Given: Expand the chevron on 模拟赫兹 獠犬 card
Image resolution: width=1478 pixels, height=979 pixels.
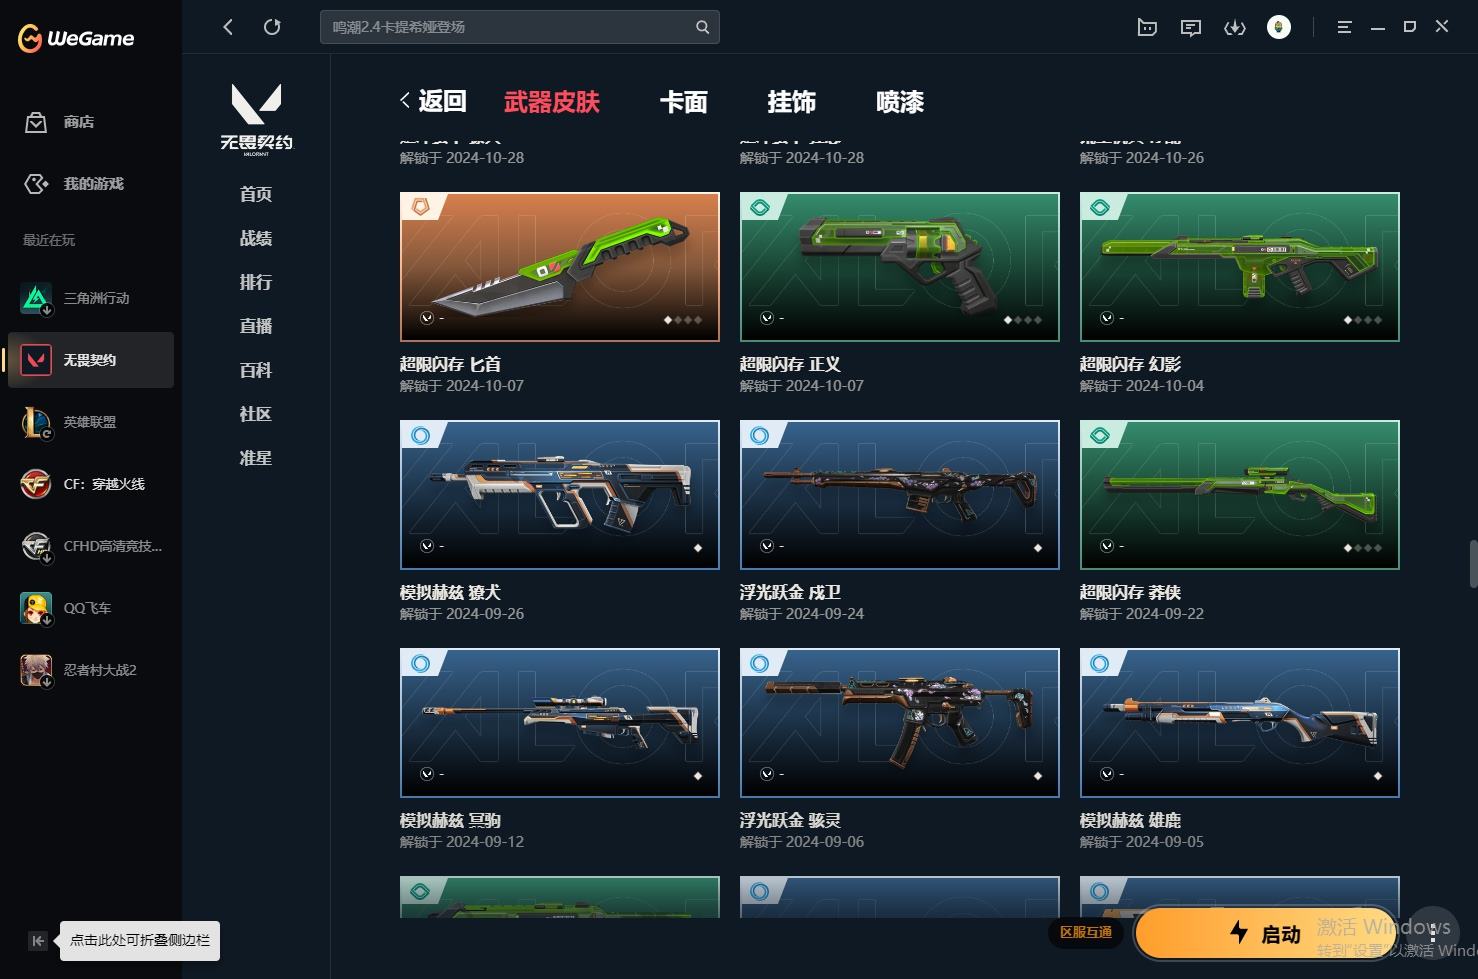Looking at the screenshot, I should tap(427, 546).
